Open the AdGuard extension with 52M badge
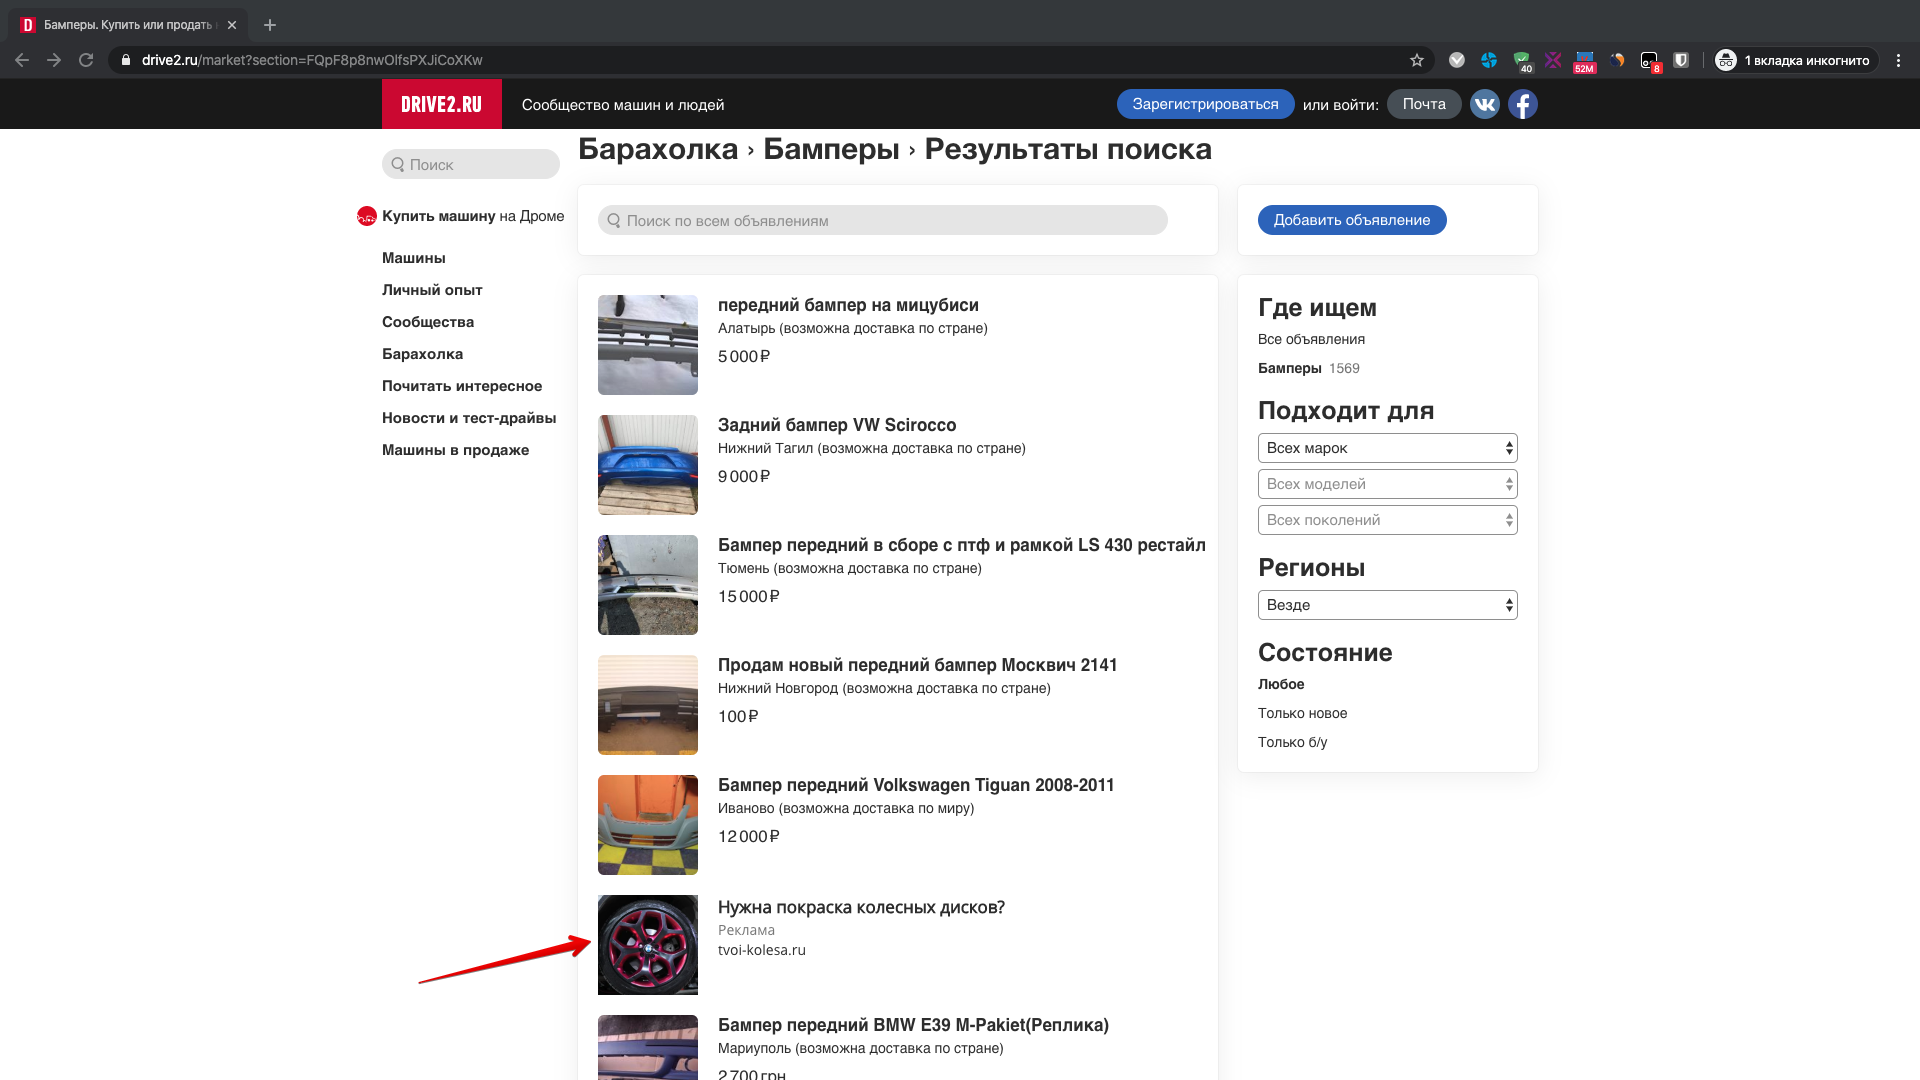This screenshot has width=1920, height=1080. [x=1584, y=60]
